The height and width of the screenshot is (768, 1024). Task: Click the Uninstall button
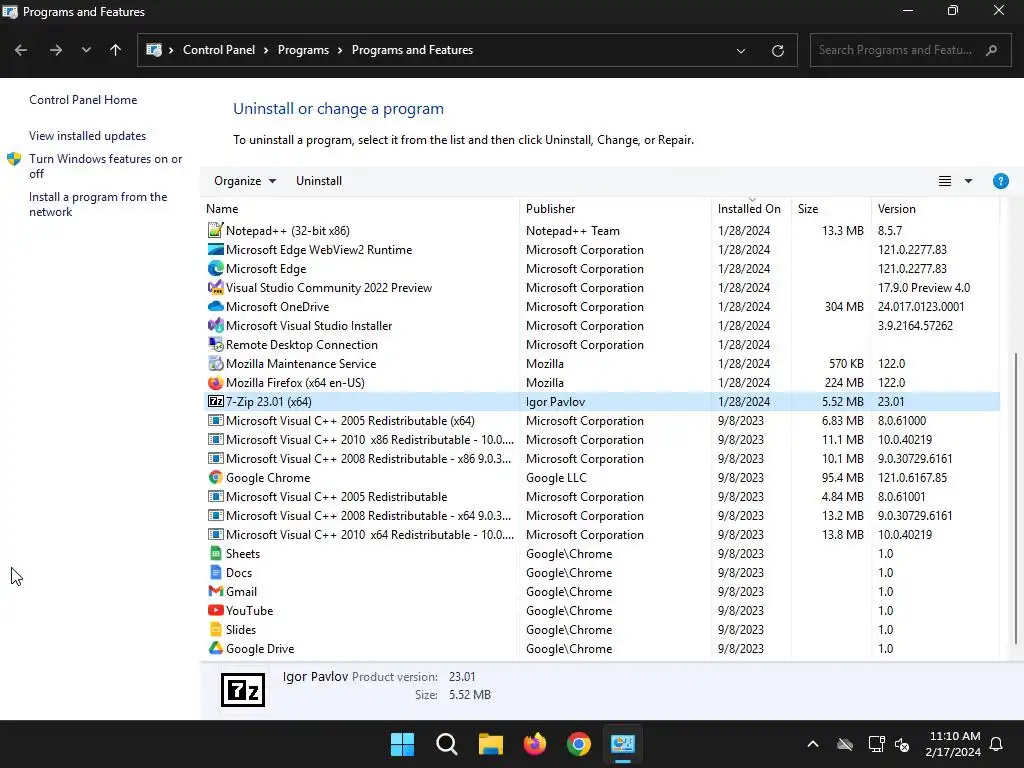[x=319, y=181]
